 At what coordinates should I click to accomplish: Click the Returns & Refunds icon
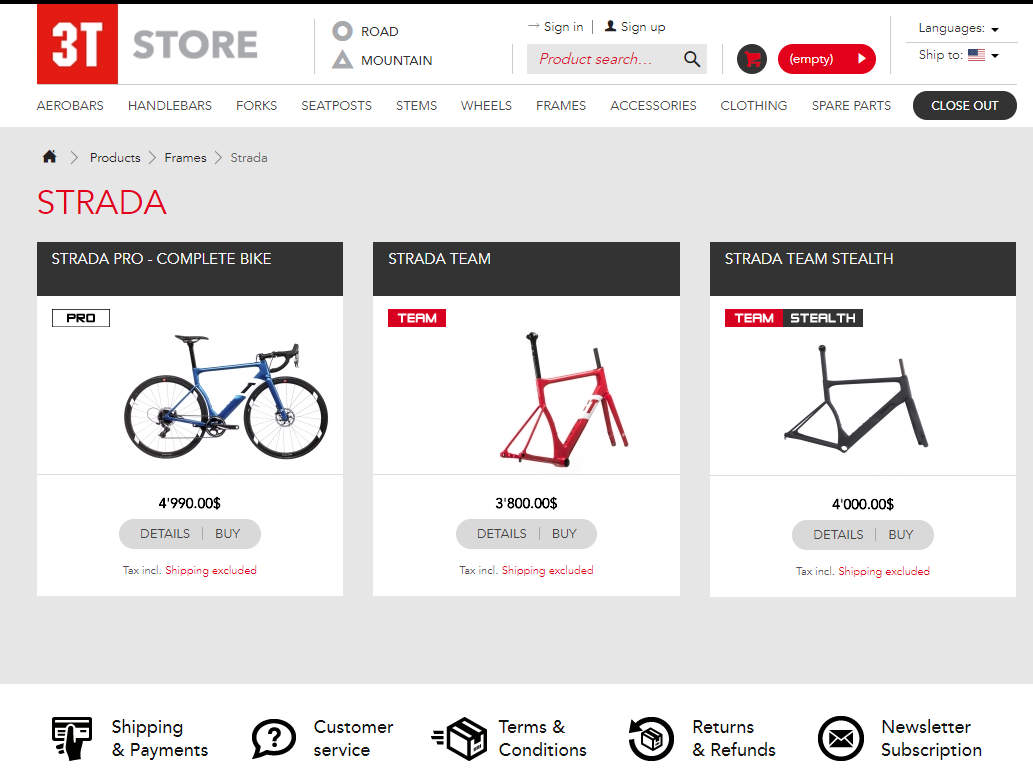pos(651,739)
